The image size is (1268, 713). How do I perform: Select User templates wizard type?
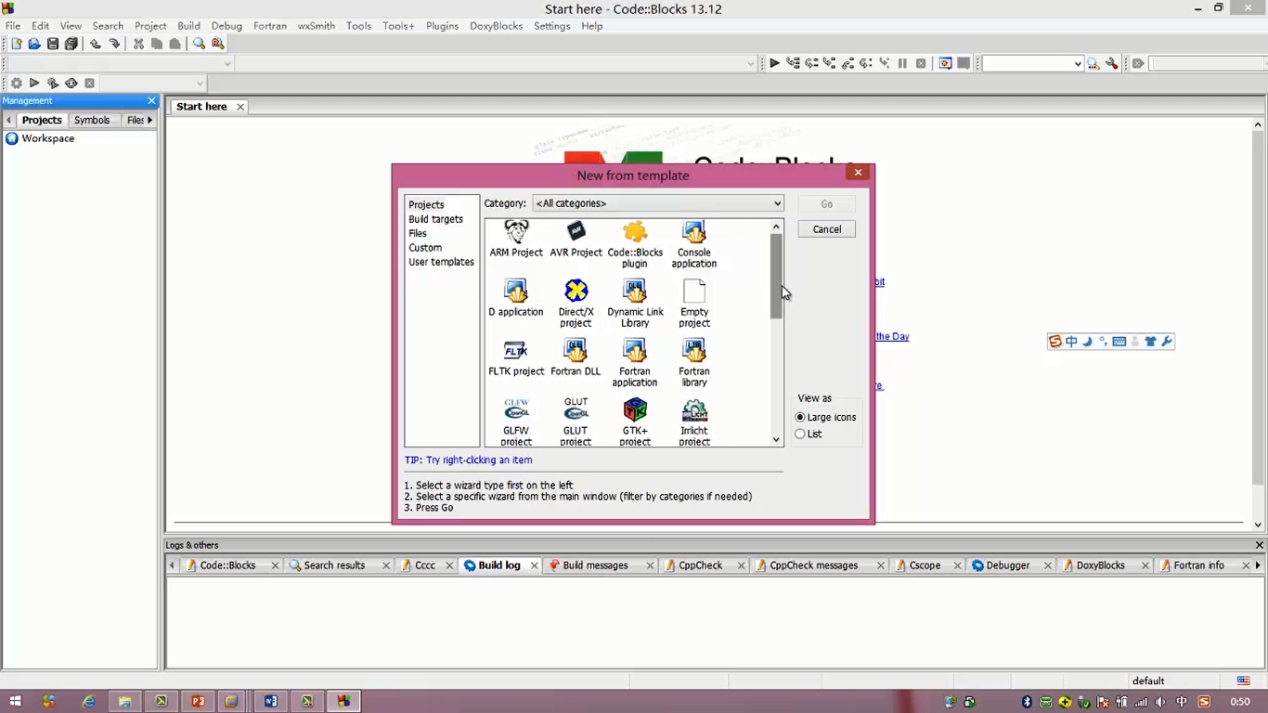click(x=441, y=262)
